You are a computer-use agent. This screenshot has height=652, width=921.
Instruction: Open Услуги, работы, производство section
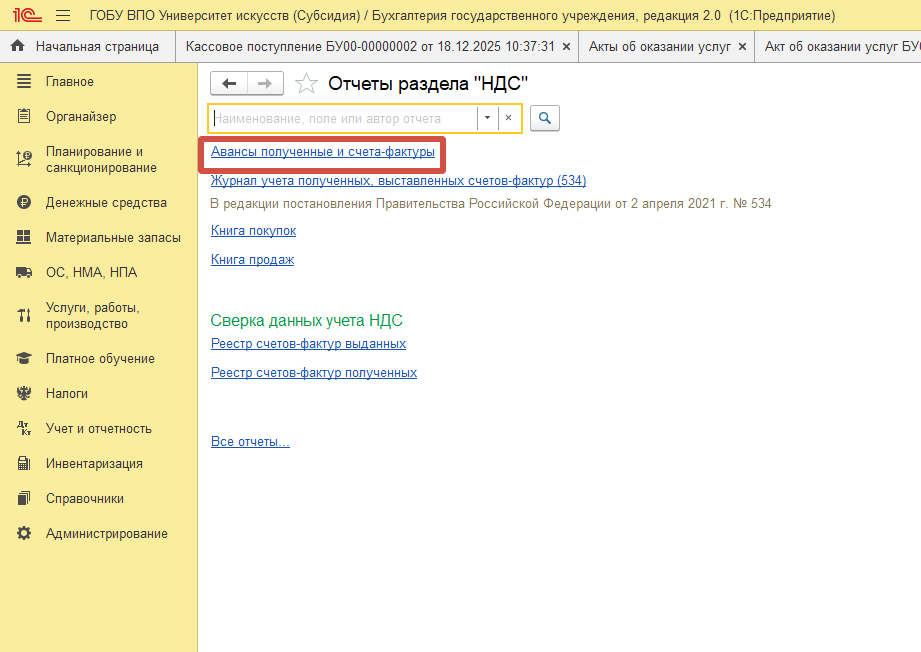pos(93,315)
